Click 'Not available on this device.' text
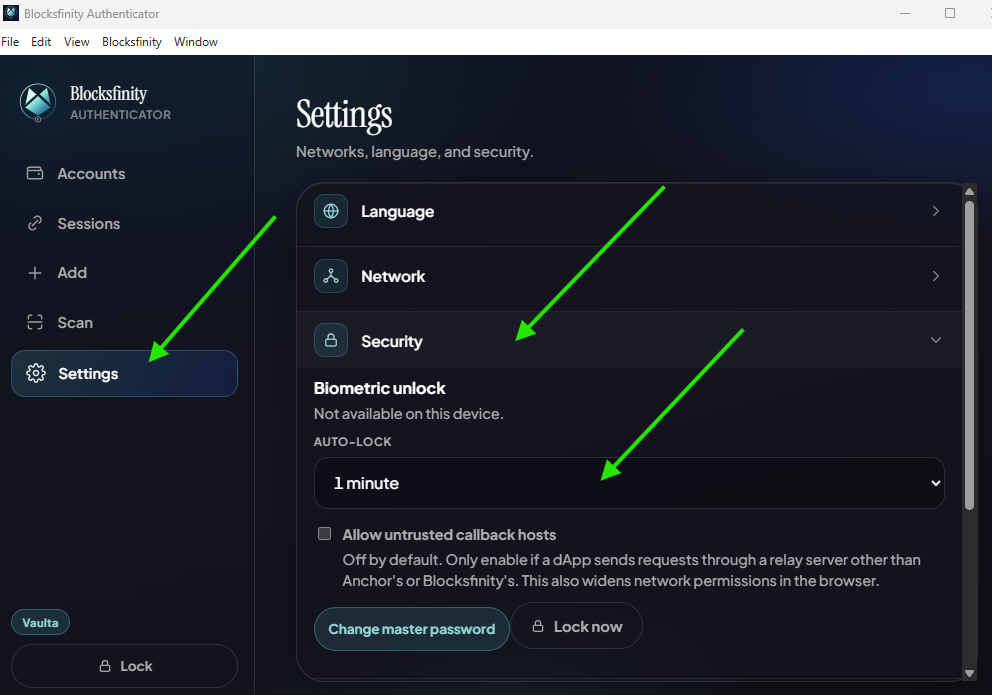 pyautogui.click(x=409, y=414)
